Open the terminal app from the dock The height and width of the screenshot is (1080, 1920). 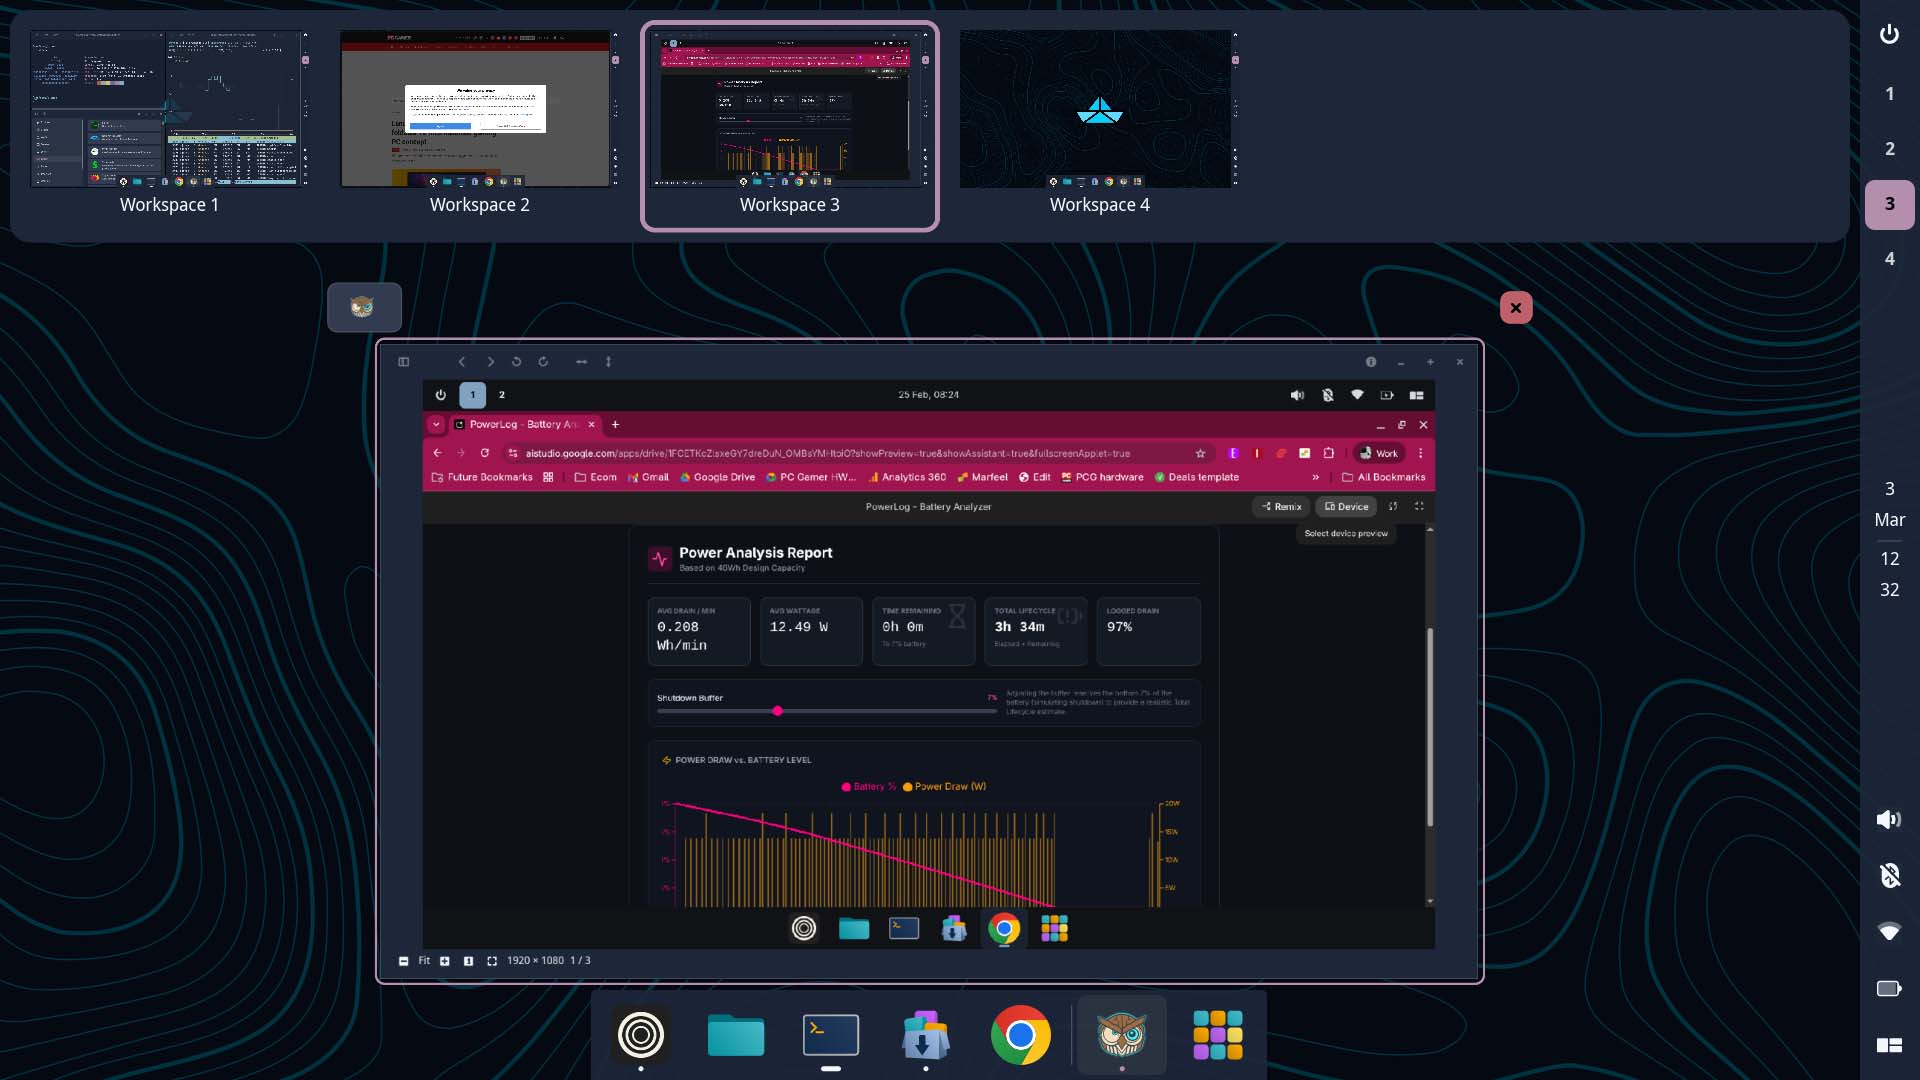[x=830, y=1037]
